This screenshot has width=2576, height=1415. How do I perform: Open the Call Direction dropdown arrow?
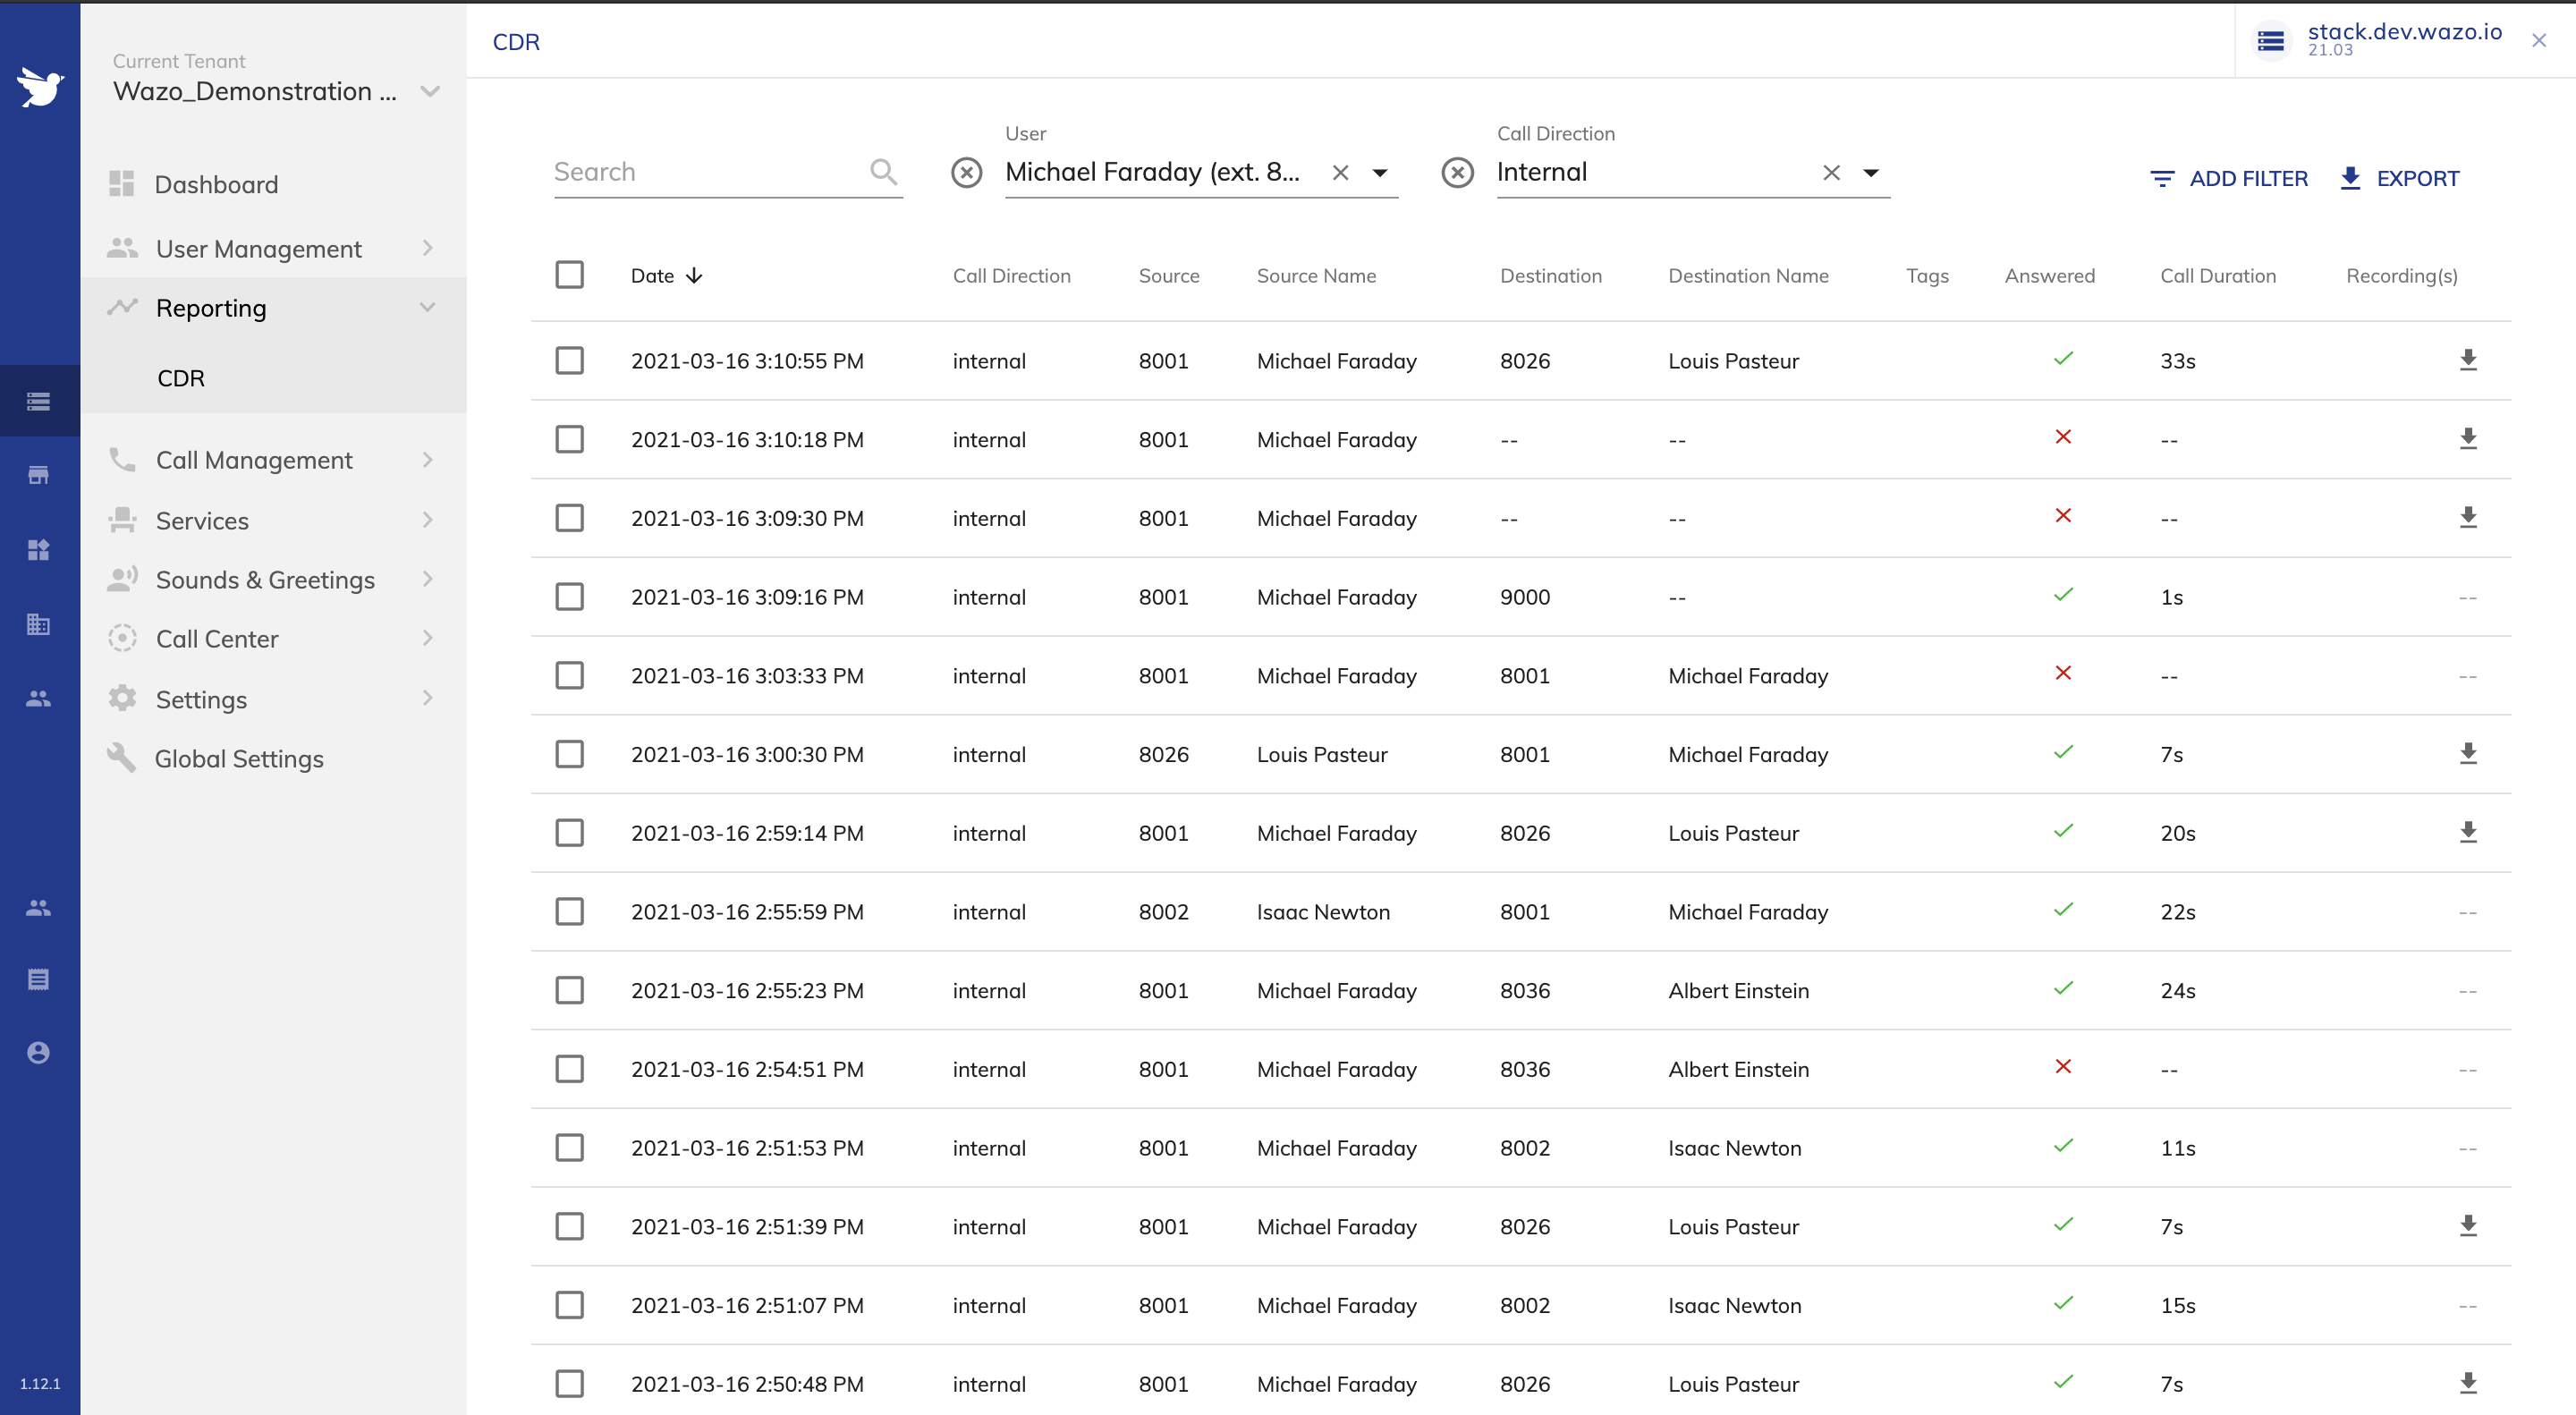click(x=1871, y=173)
